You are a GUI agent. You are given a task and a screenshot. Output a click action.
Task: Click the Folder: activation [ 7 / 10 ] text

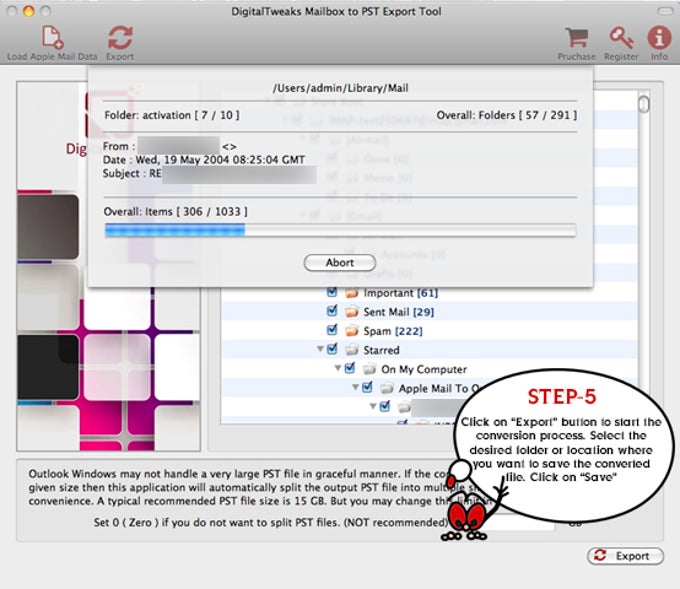[x=172, y=115]
